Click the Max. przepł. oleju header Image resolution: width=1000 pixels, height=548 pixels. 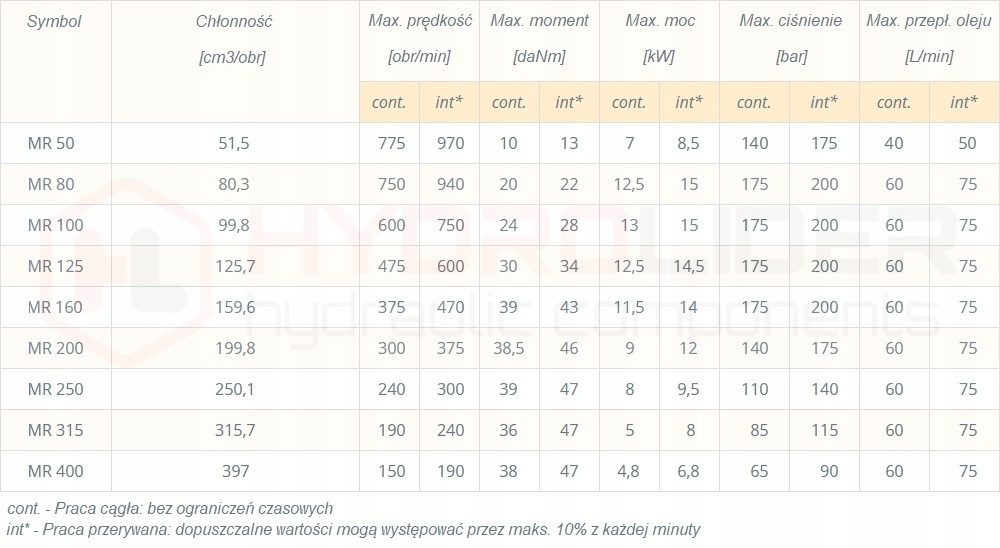[930, 21]
